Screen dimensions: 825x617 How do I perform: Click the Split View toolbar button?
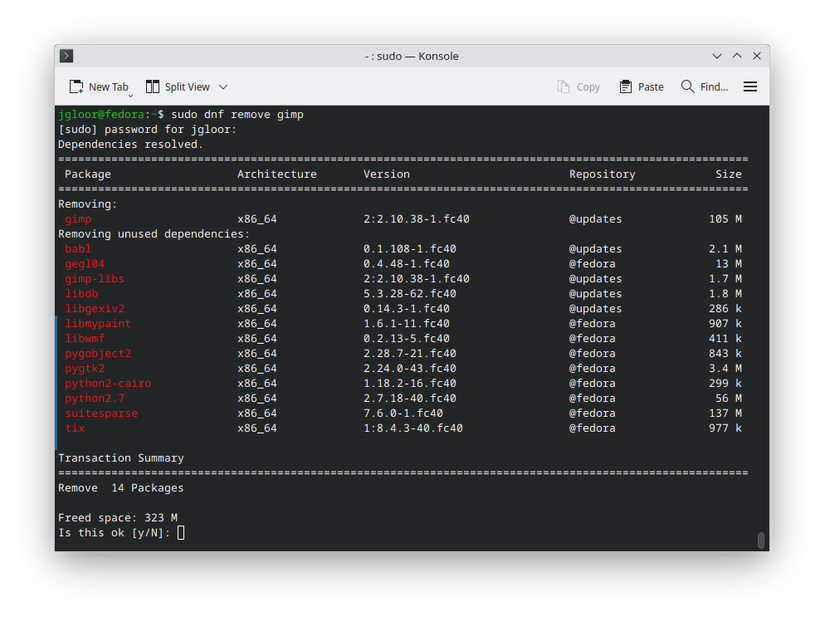pyautogui.click(x=178, y=87)
